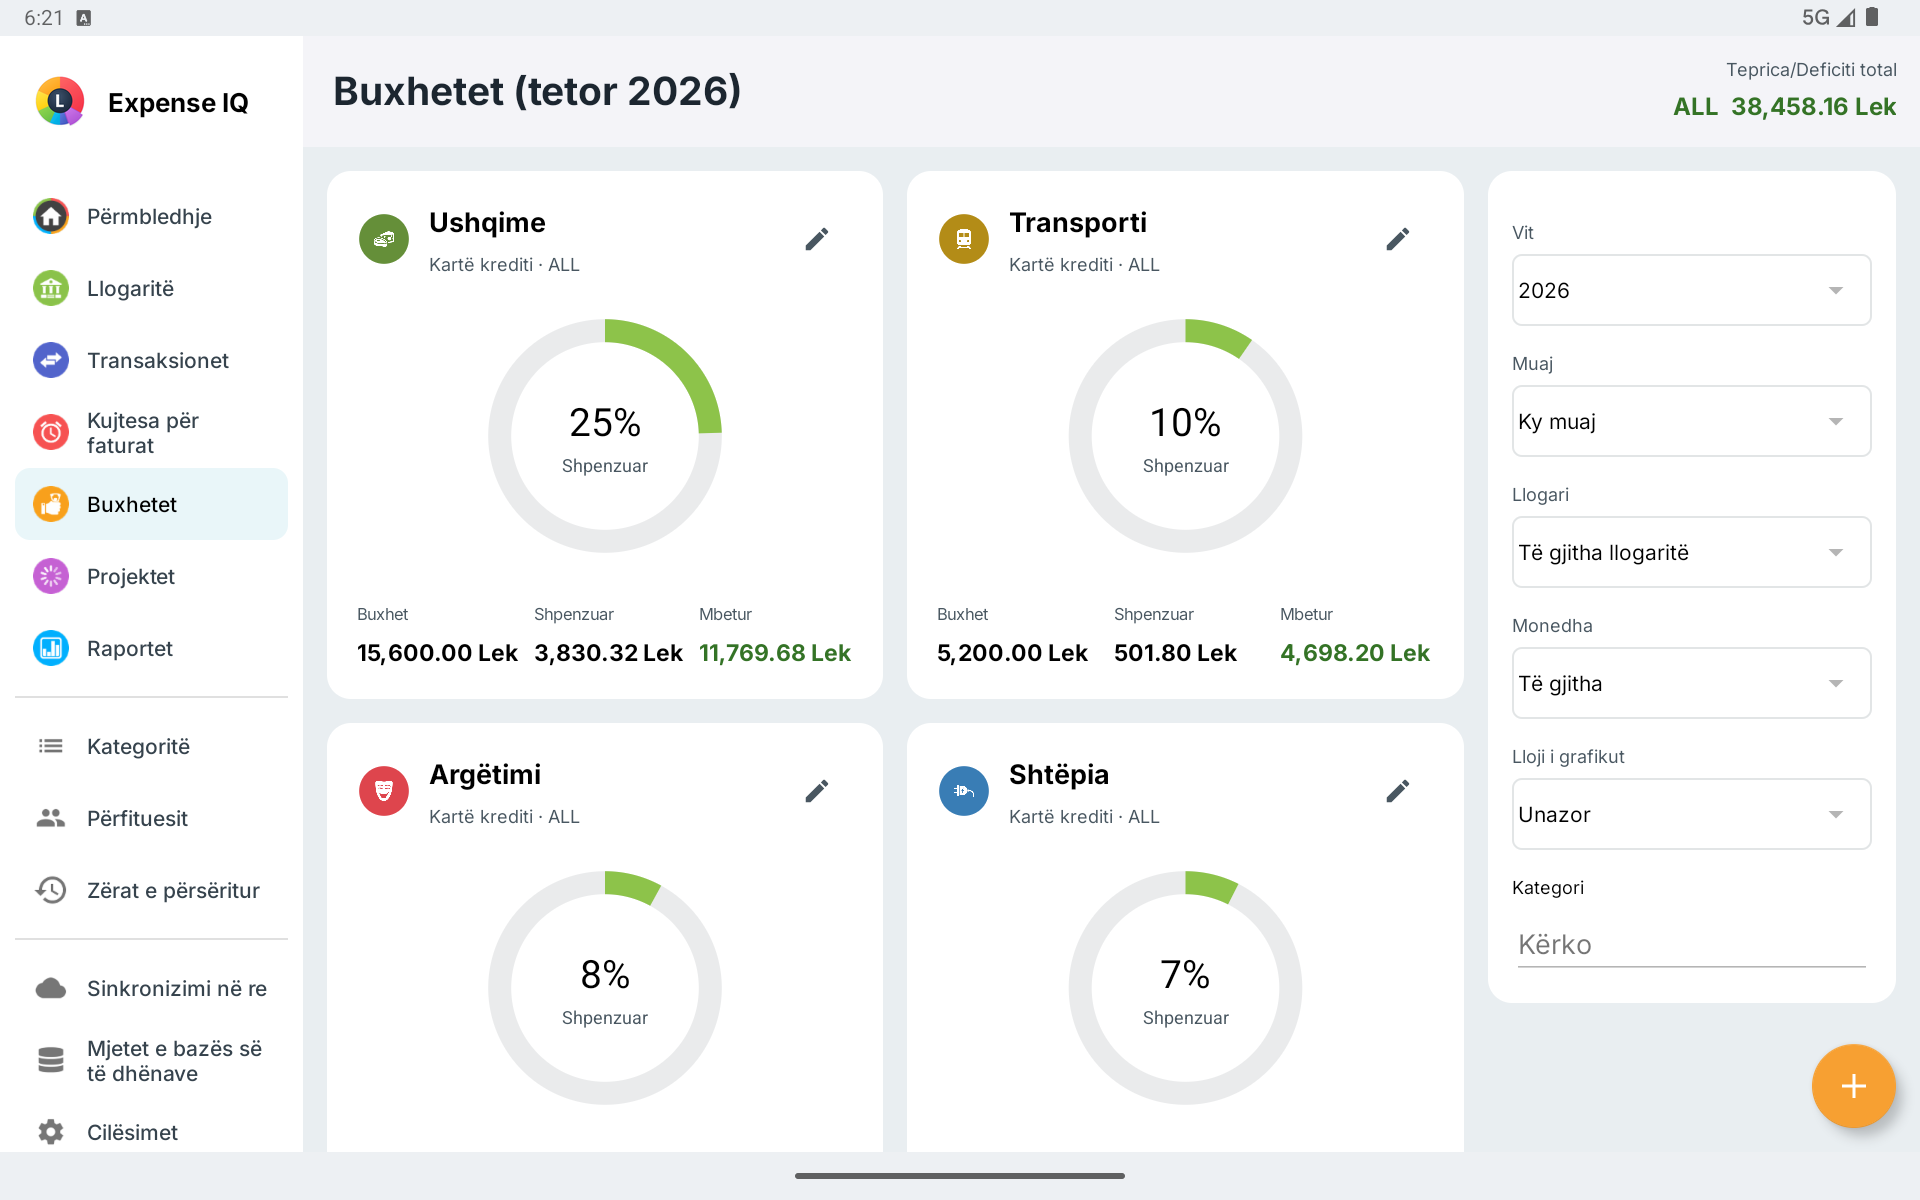The width and height of the screenshot is (1920, 1200).
Task: Click Argëtimi 8% progress ring
Action: [x=605, y=988]
